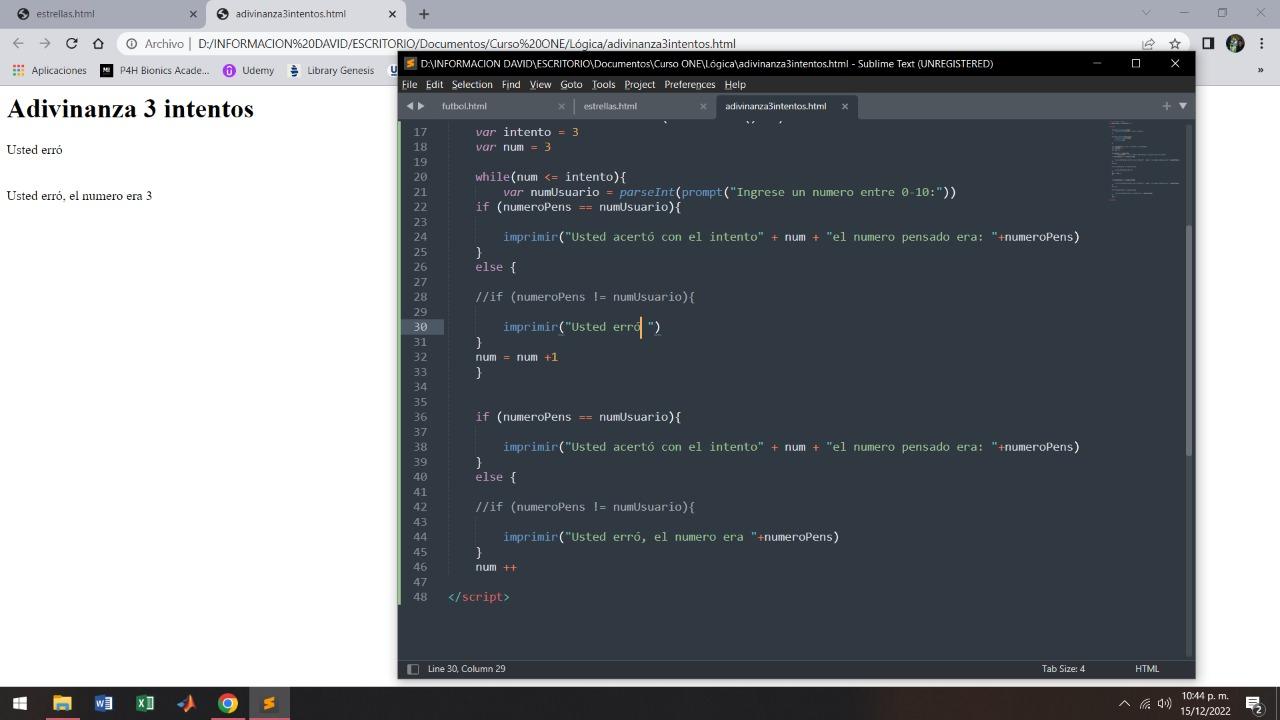Switch to estrellas.html Chrome tab

coord(105,14)
